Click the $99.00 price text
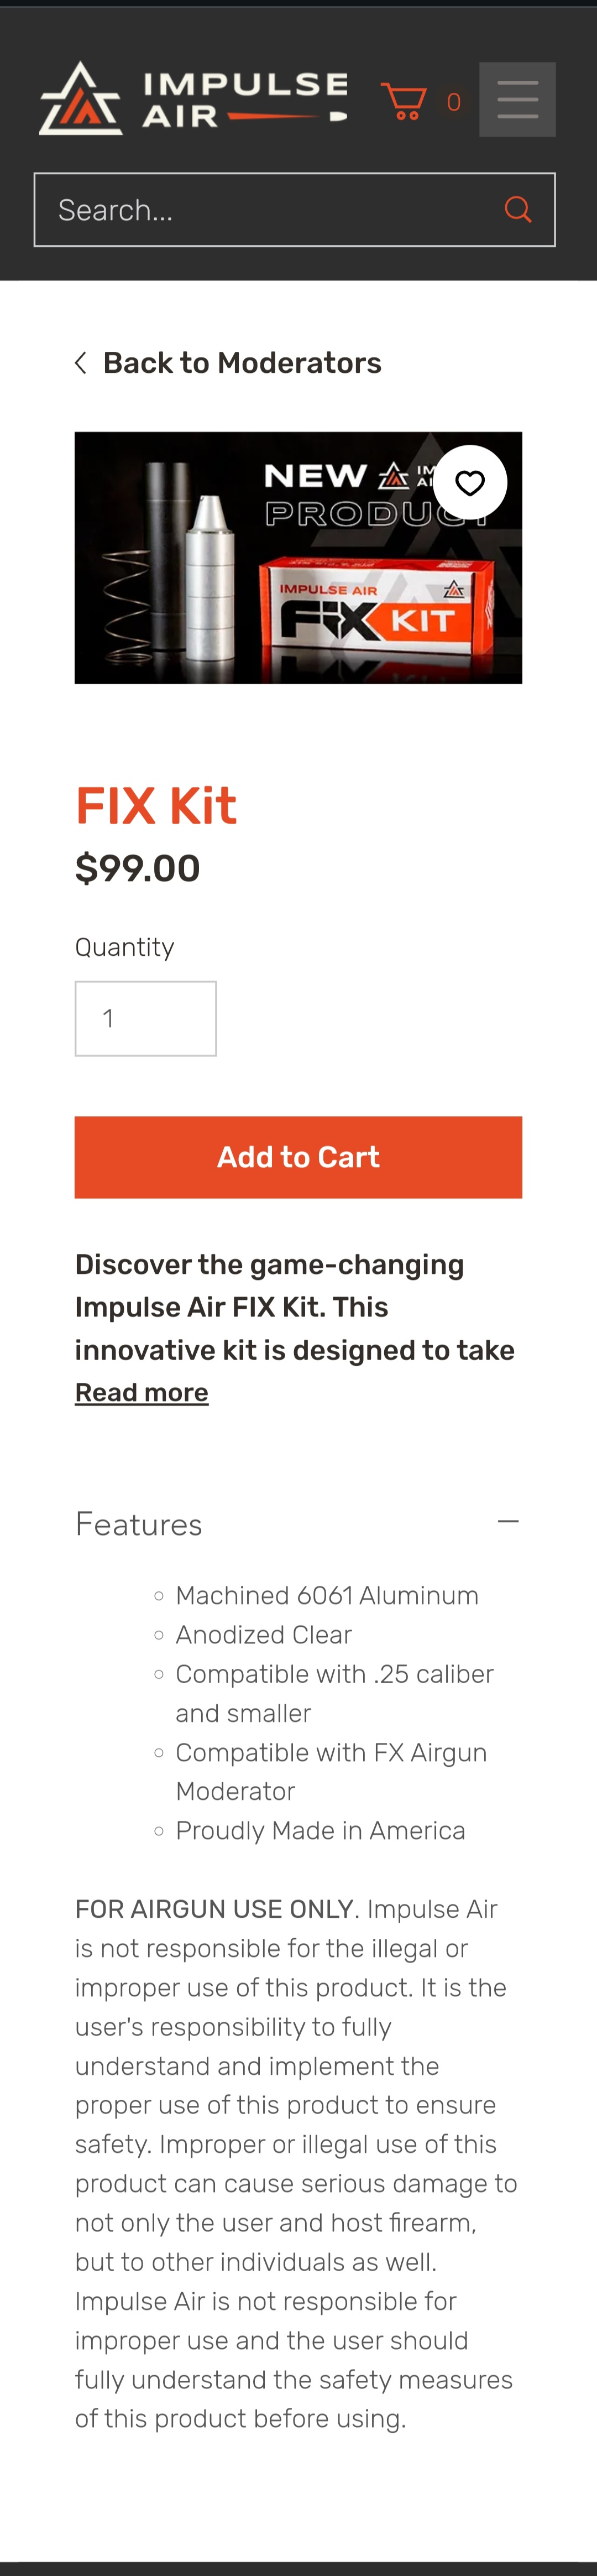This screenshot has height=2576, width=597. [x=138, y=868]
